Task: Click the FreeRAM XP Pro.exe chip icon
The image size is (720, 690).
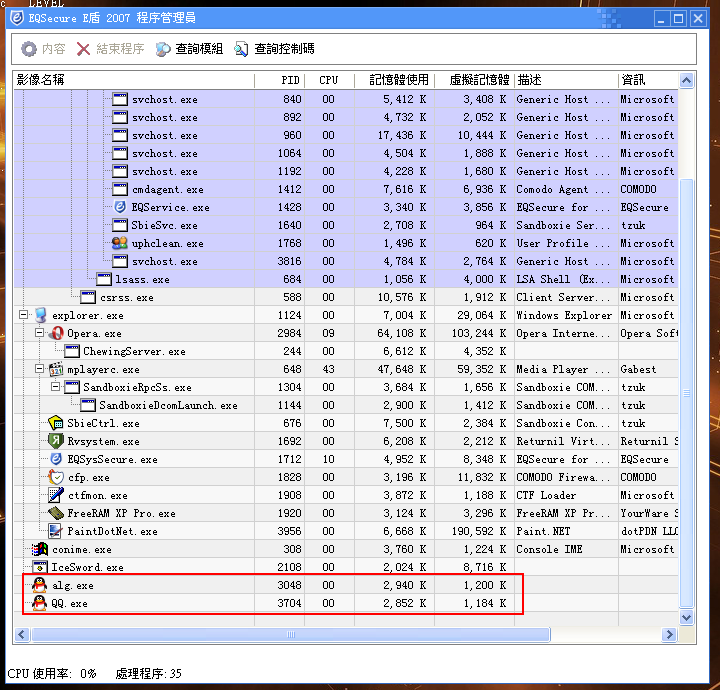Action: [x=56, y=513]
